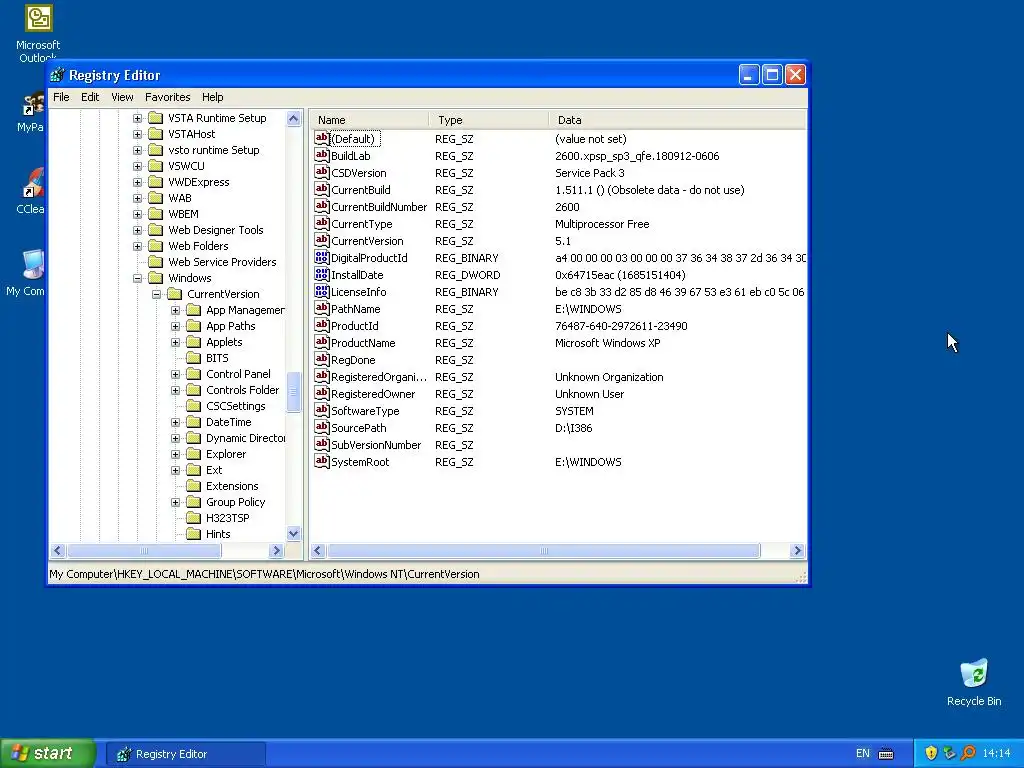The width and height of the screenshot is (1024, 768).
Task: Sort by the Type column header
Action: (488, 120)
